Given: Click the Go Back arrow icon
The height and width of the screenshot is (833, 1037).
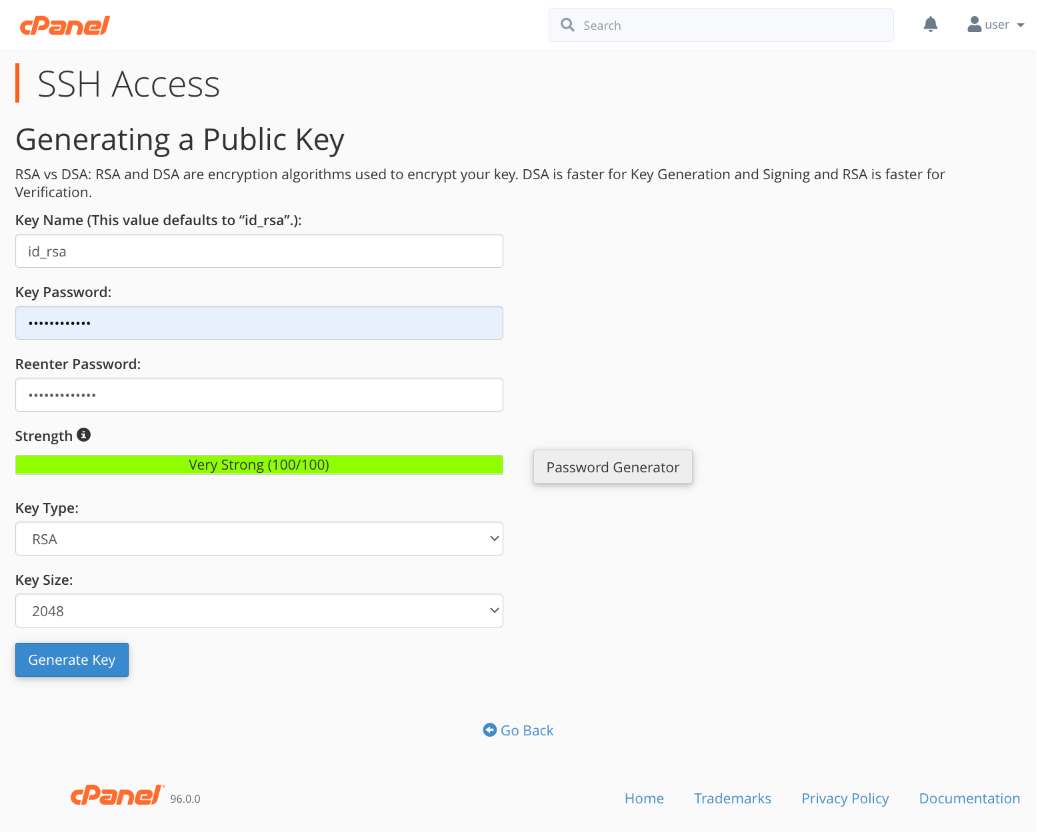Looking at the screenshot, I should (489, 730).
